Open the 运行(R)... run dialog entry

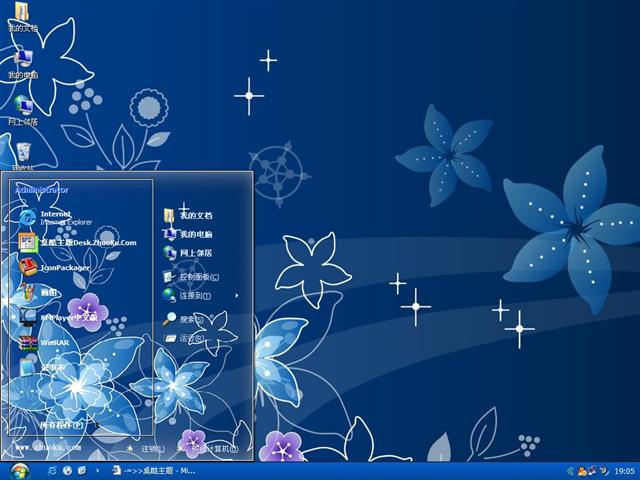(187, 338)
